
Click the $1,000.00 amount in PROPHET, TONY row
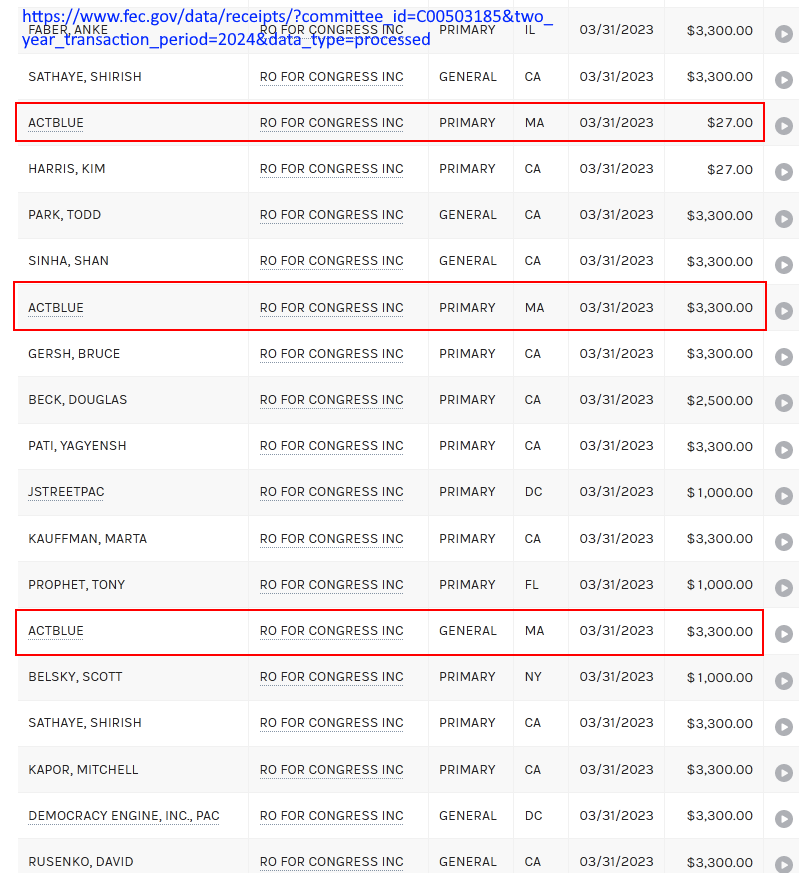pos(719,585)
